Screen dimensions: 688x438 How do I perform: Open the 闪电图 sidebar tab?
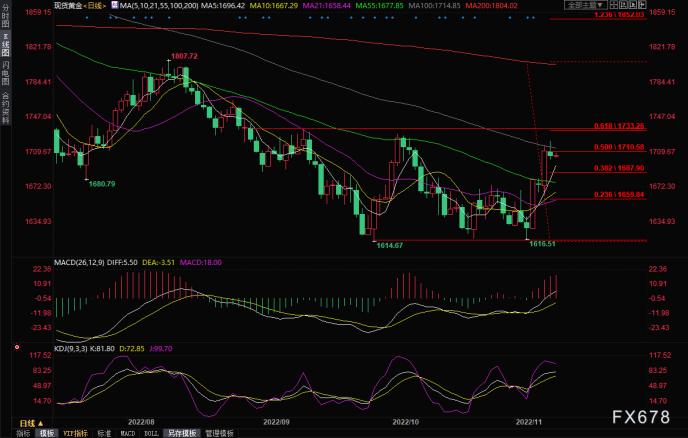pyautogui.click(x=5, y=73)
